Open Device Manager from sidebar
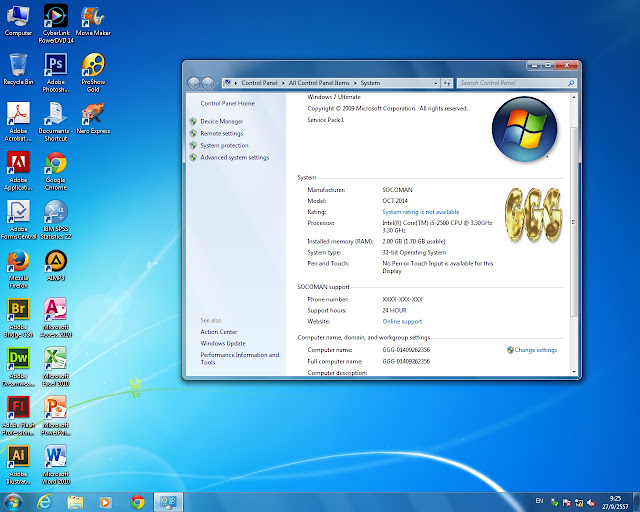The image size is (640, 512). (x=222, y=121)
